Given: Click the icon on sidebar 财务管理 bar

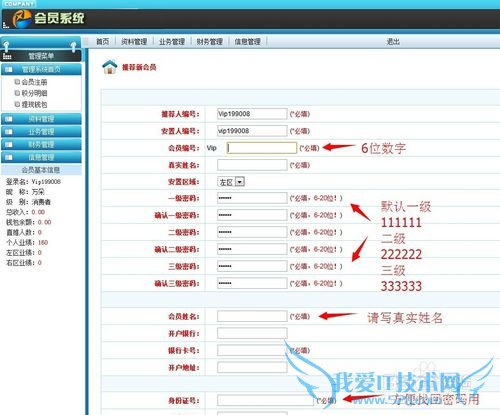Looking at the screenshot, I should click(9, 144).
